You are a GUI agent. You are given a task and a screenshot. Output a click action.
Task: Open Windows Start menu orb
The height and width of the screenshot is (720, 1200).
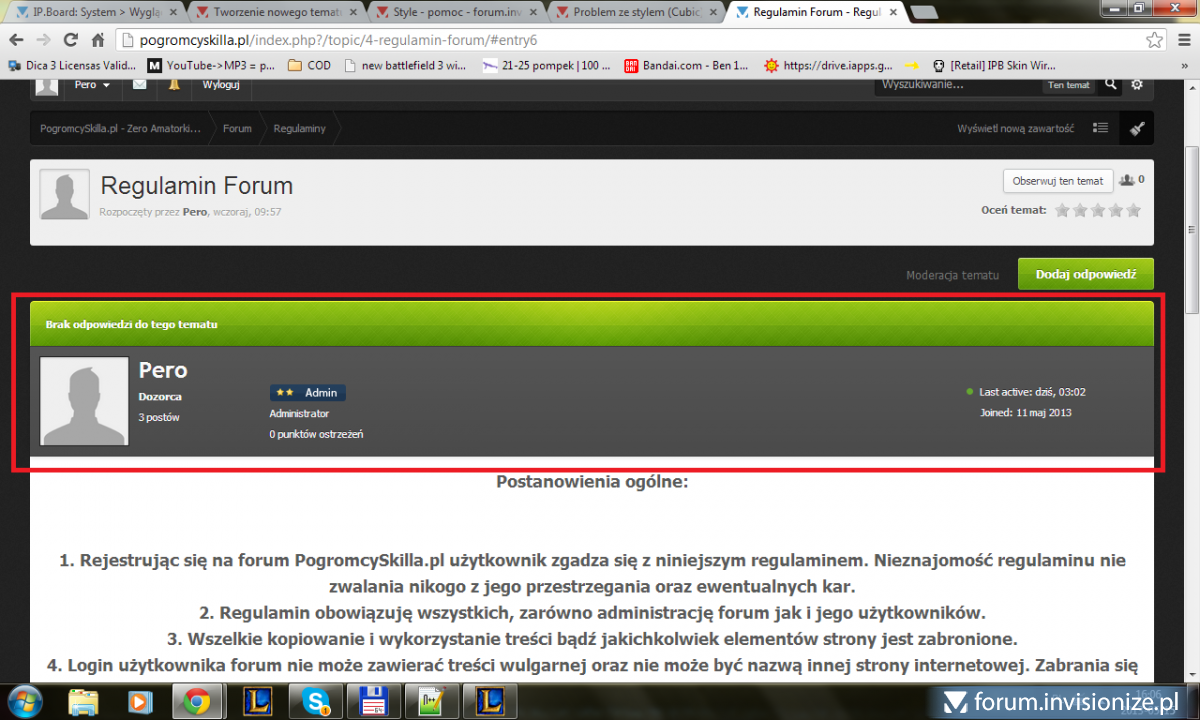pyautogui.click(x=23, y=702)
